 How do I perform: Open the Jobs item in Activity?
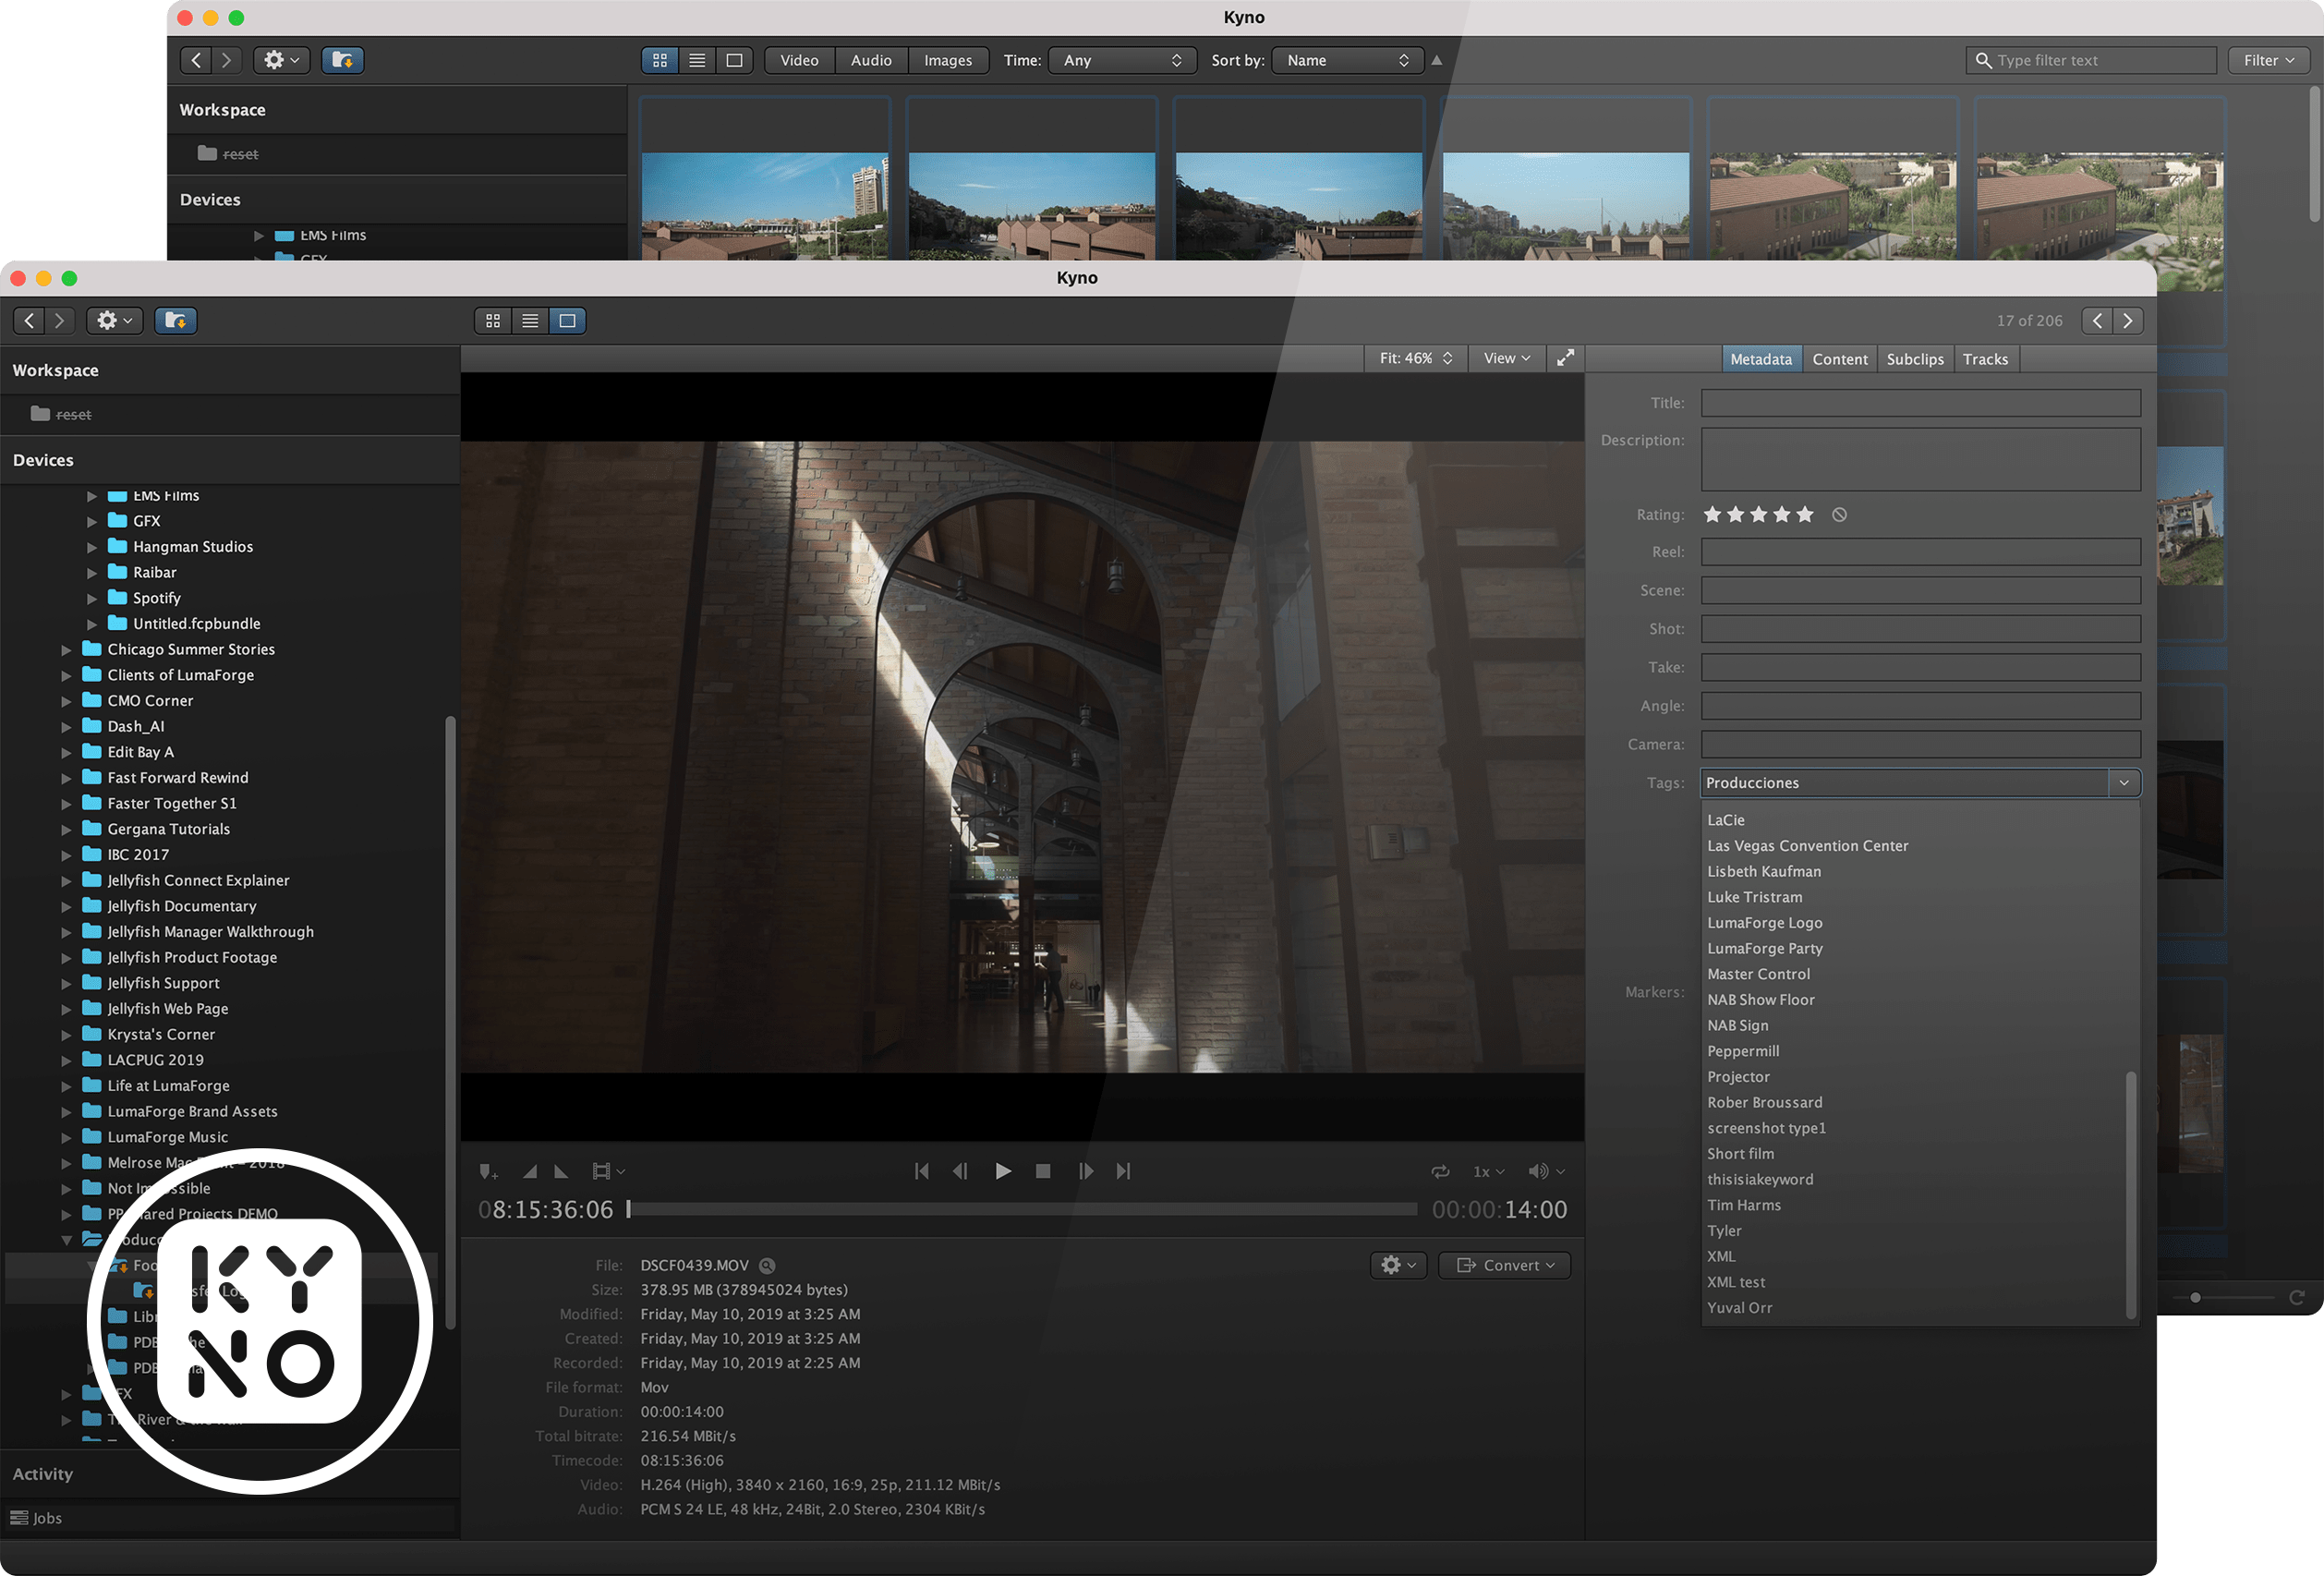37,1517
